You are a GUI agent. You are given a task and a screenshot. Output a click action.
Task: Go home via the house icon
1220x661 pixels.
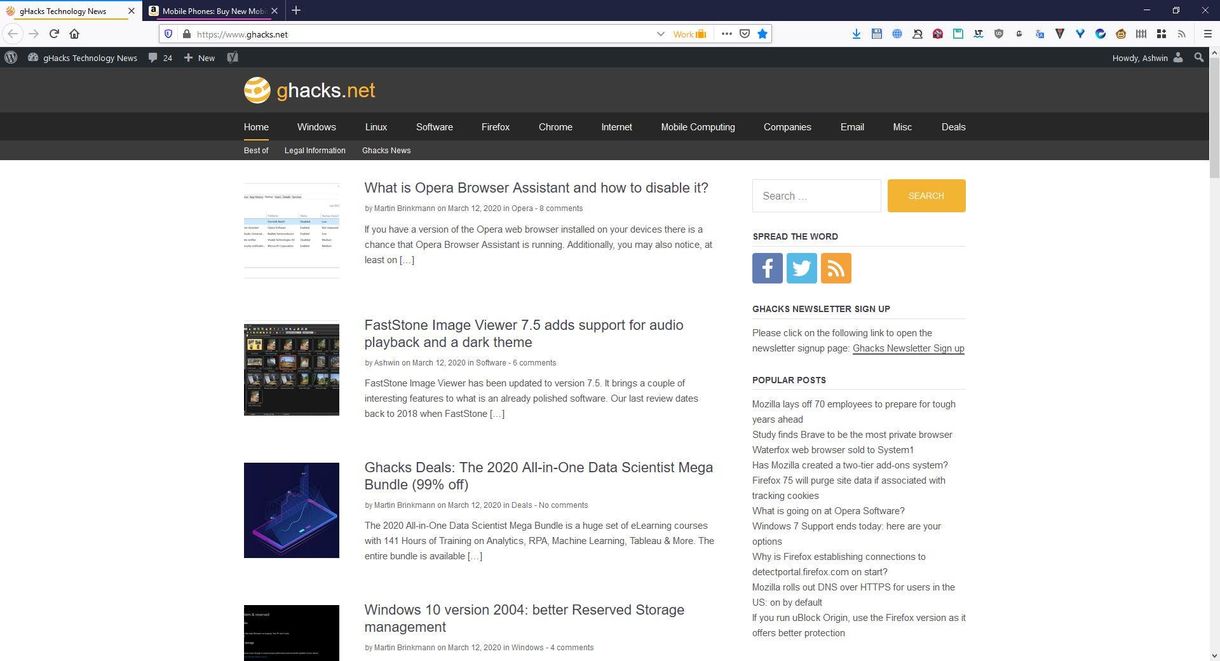click(x=74, y=33)
